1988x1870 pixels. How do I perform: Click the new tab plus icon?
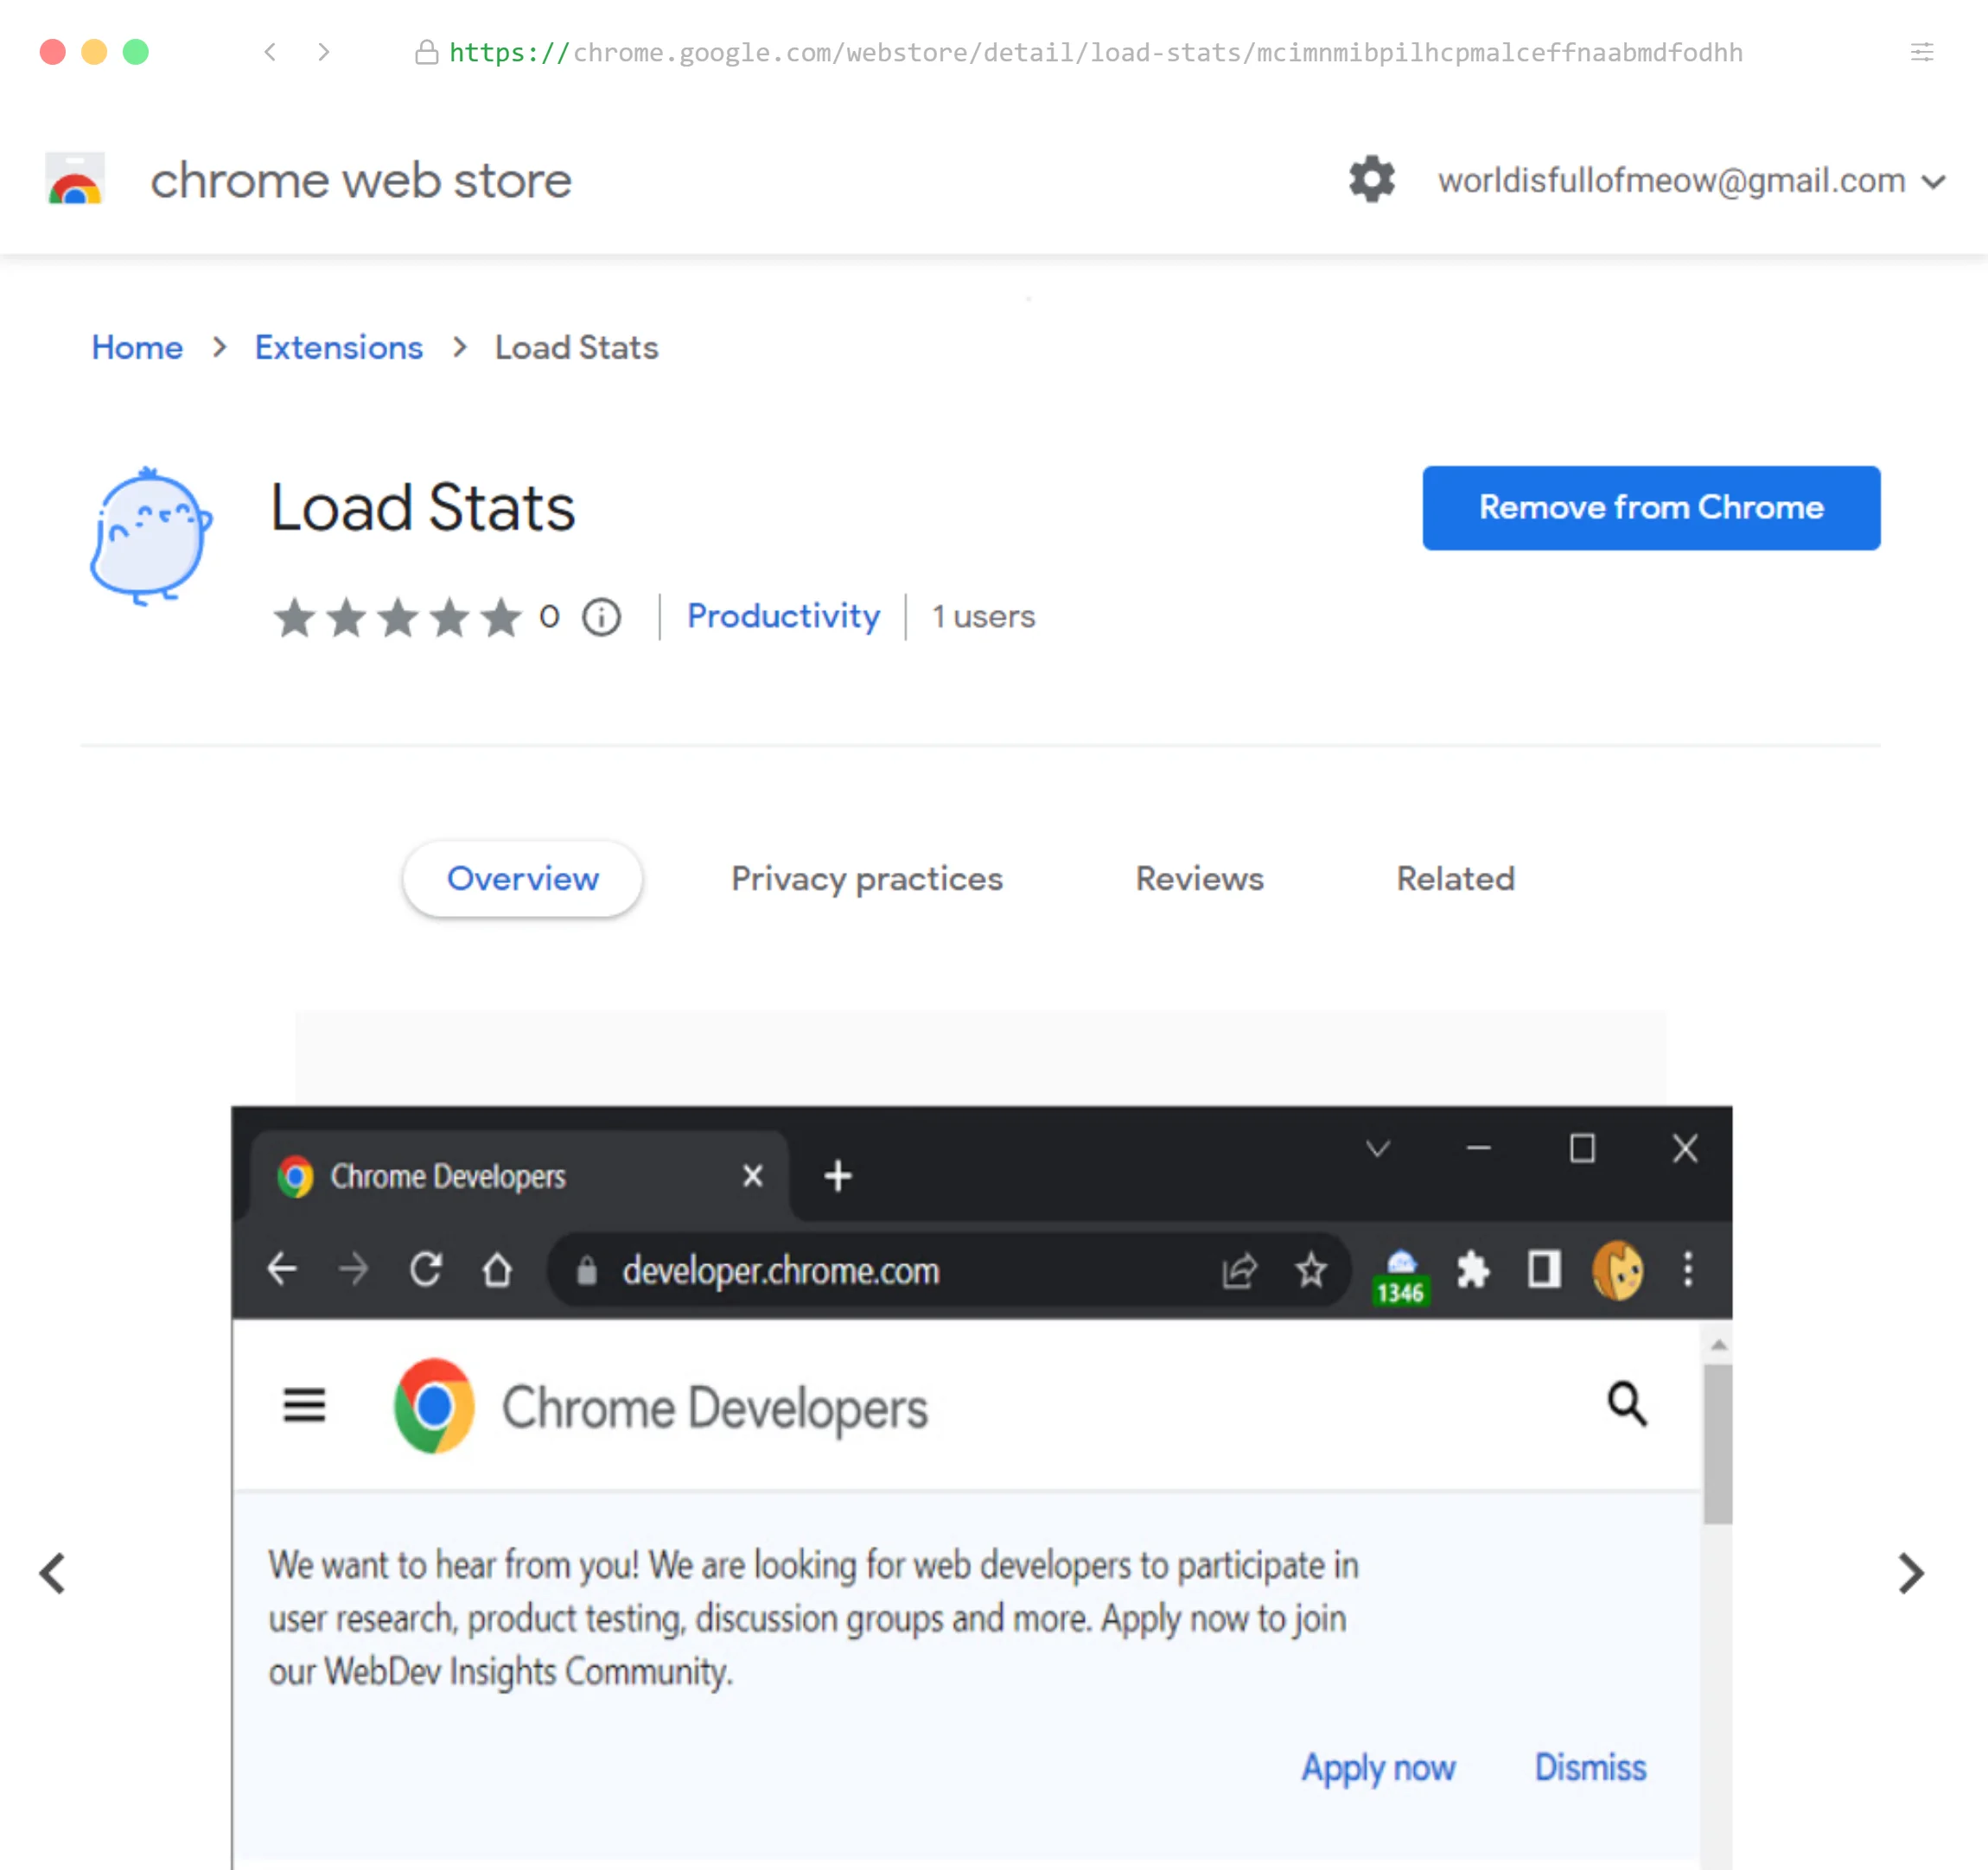click(838, 1176)
